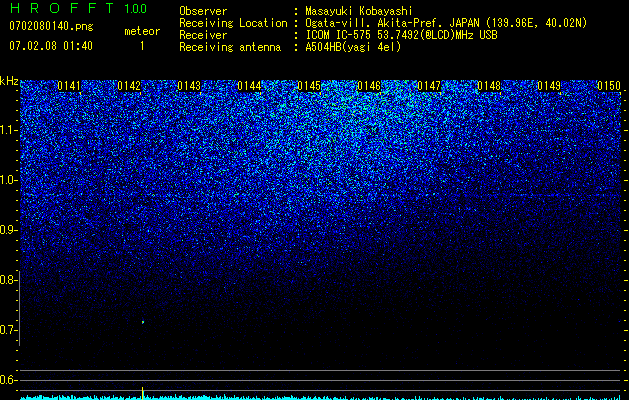
Task: Click the Receiving antenna label
Action: 230,47
